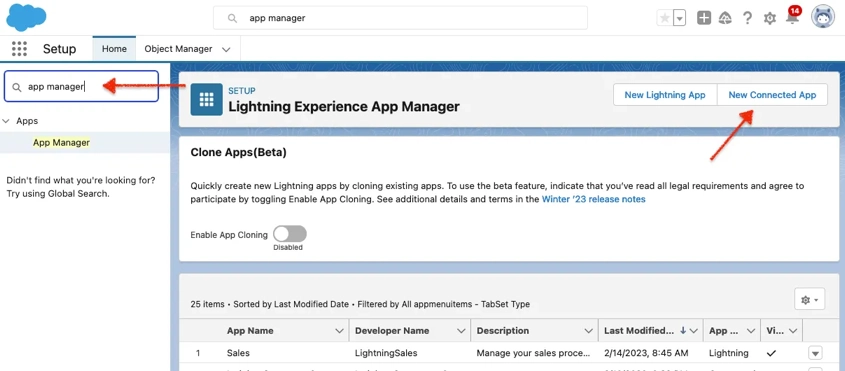Open list view settings gear dropdown
The width and height of the screenshot is (845, 371).
click(809, 299)
